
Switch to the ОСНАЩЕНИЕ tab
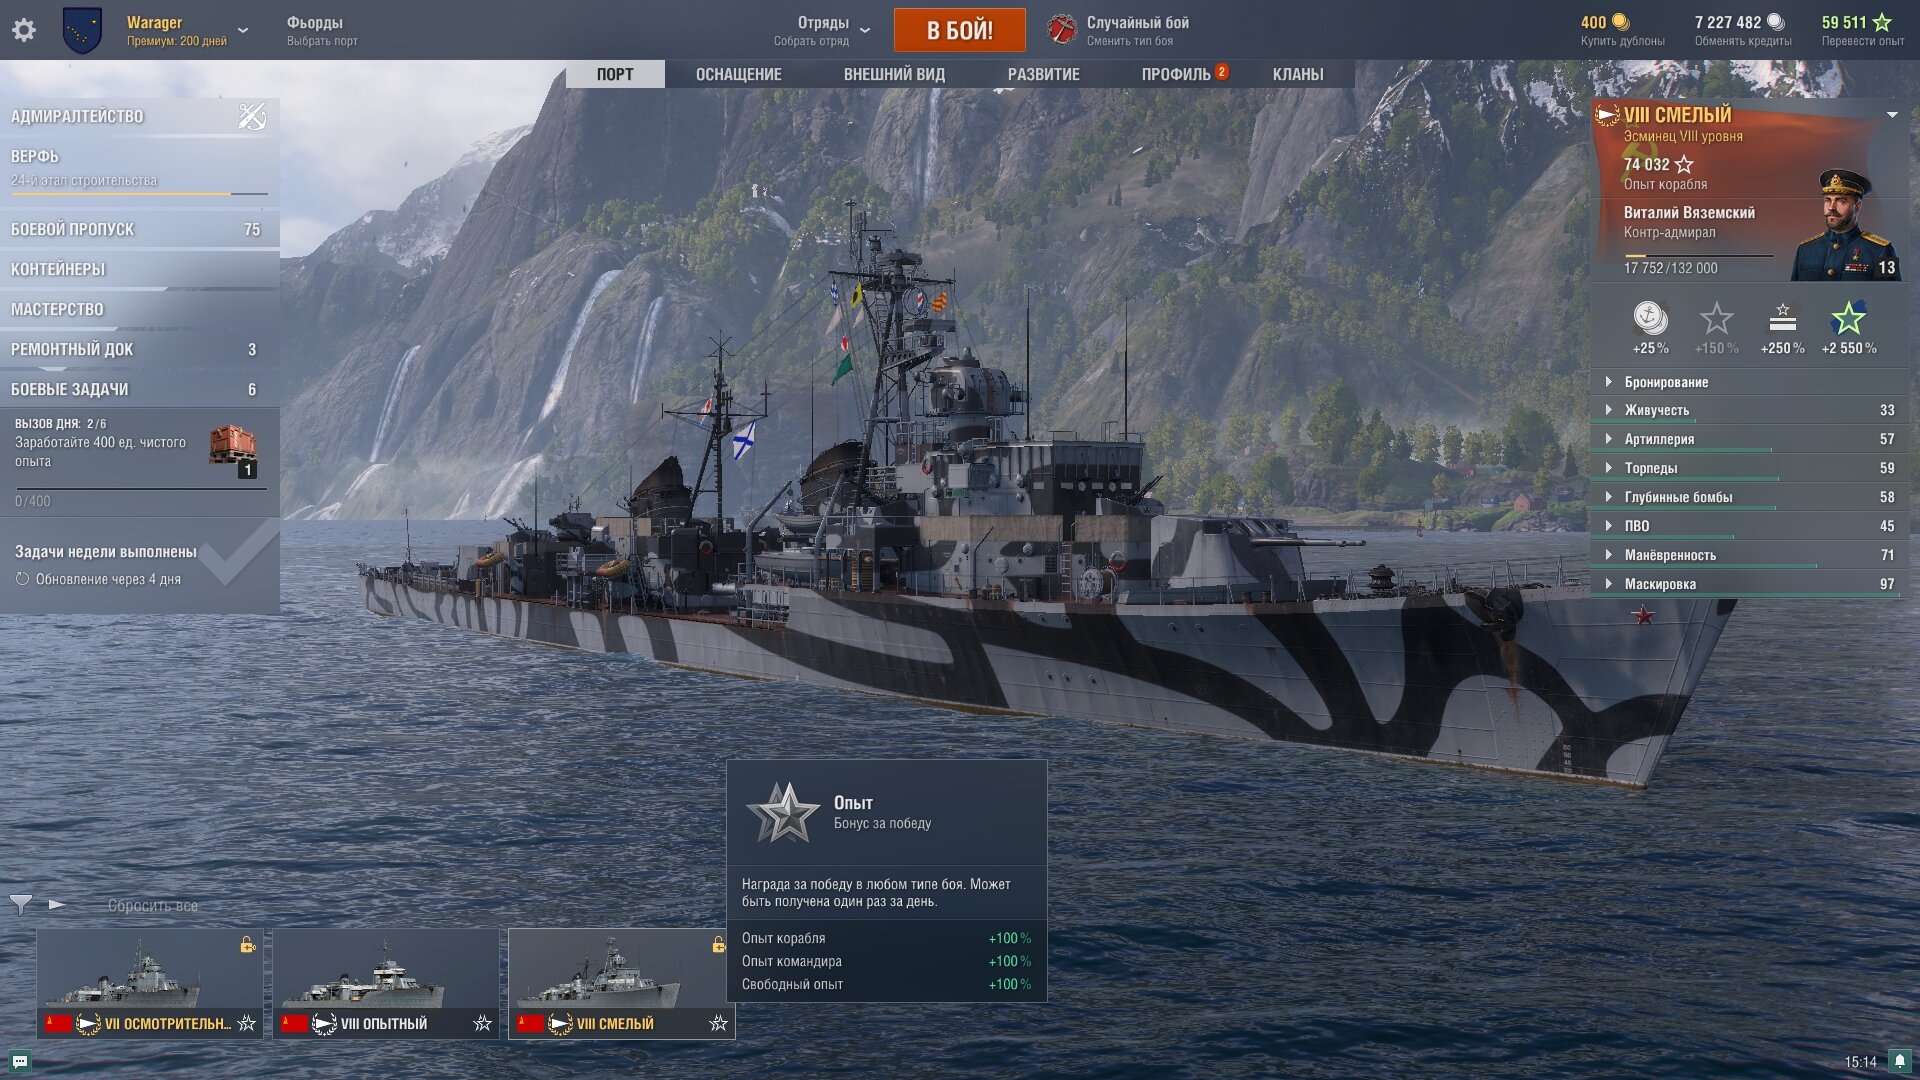739,74
